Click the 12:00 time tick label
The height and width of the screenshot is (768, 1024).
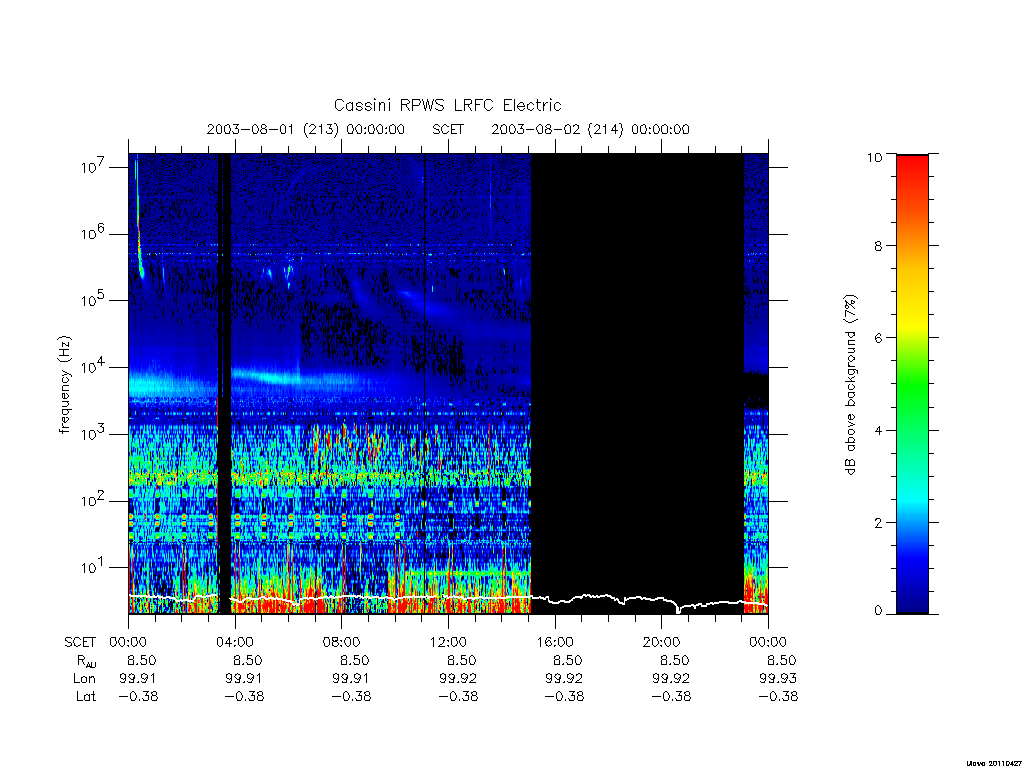tap(449, 642)
